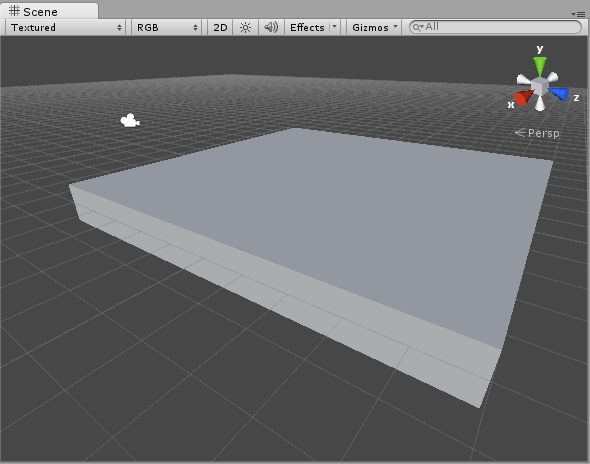Screen dimensions: 590x464
Task: Open the RGB render mode dropdown
Action: coord(167,27)
